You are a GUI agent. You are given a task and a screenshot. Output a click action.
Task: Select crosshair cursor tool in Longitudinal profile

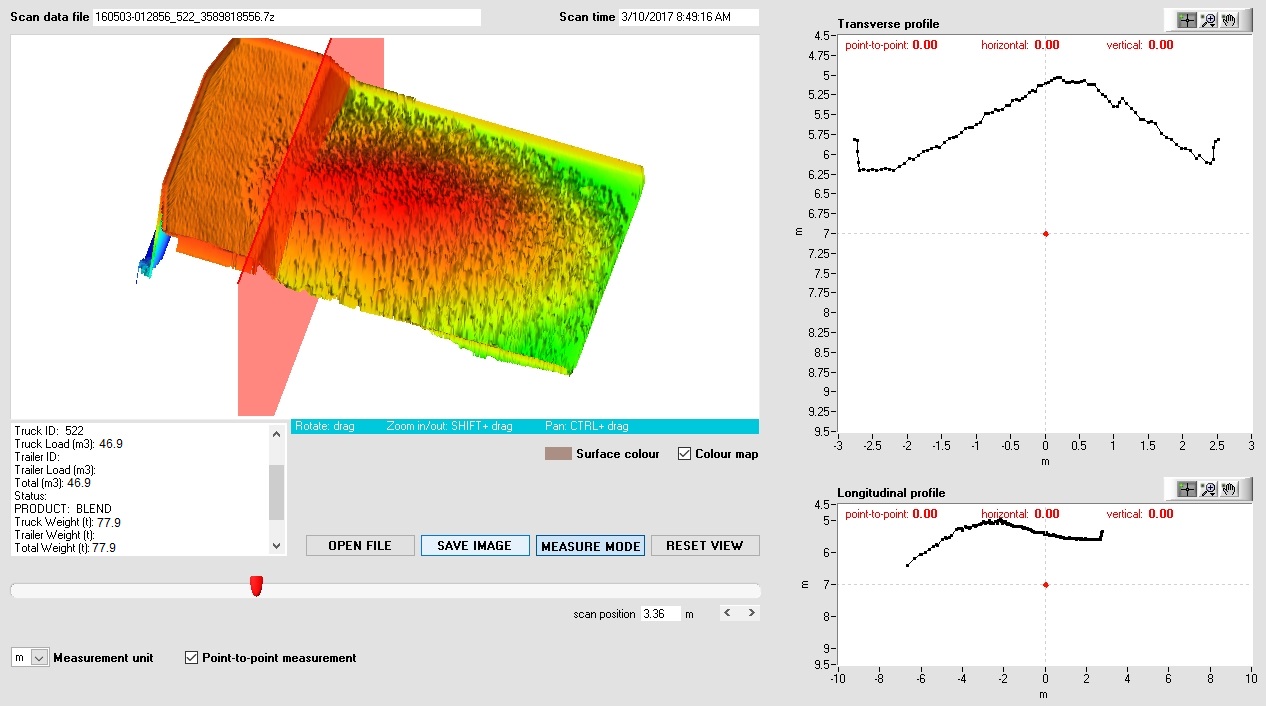(x=1187, y=489)
